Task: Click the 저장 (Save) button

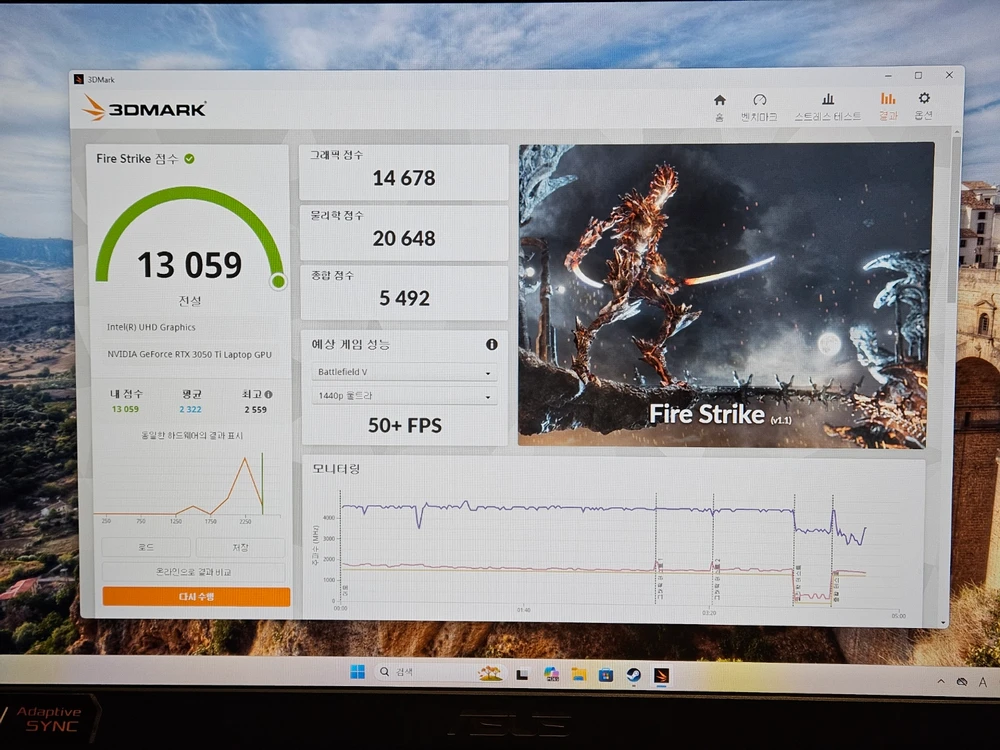Action: point(240,547)
